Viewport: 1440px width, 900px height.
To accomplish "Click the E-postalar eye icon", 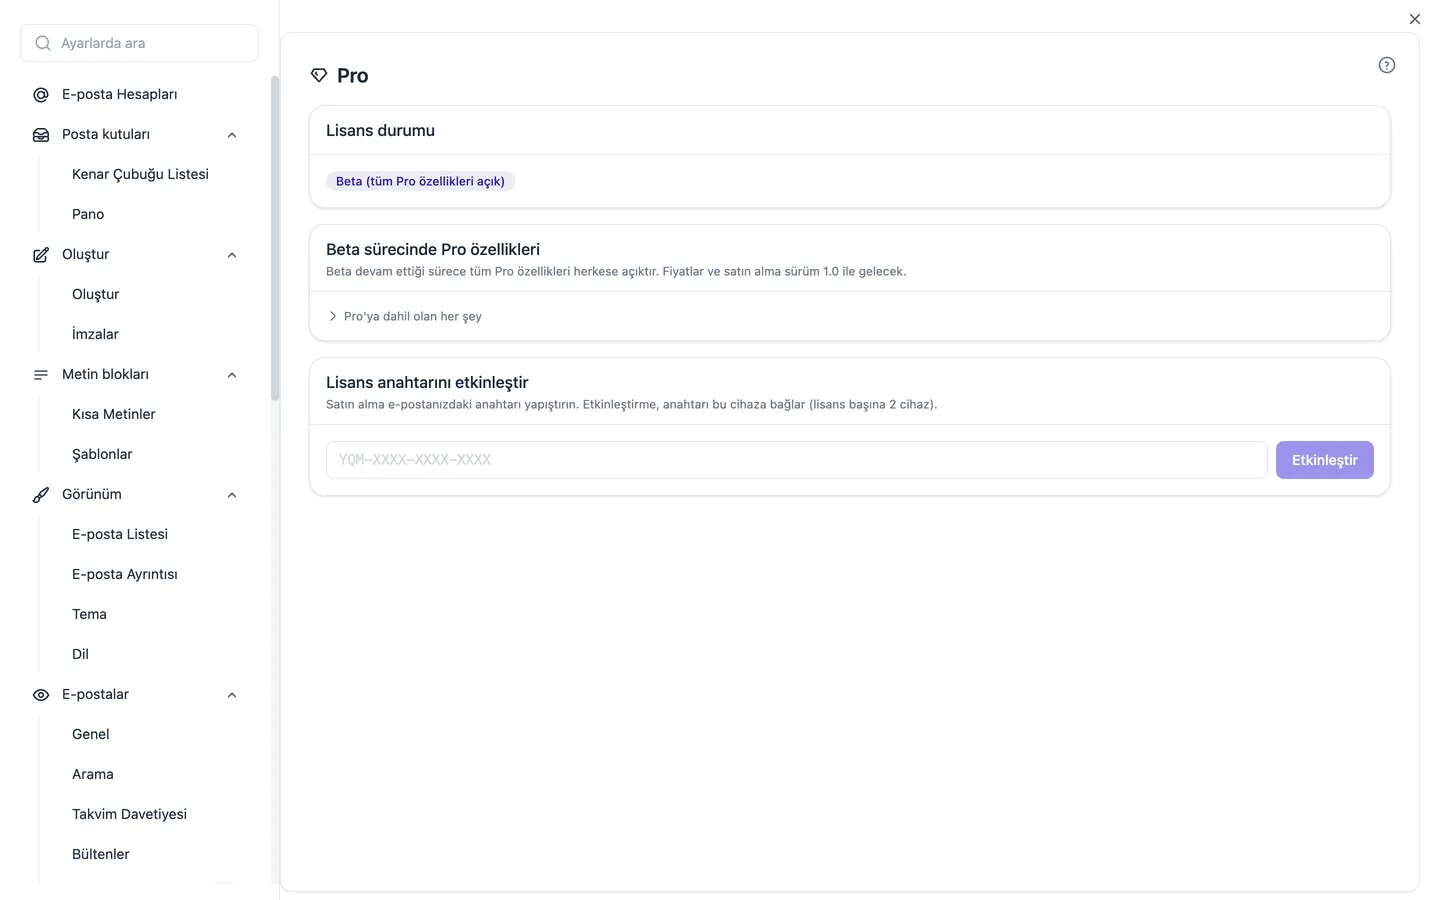I will click(41, 695).
